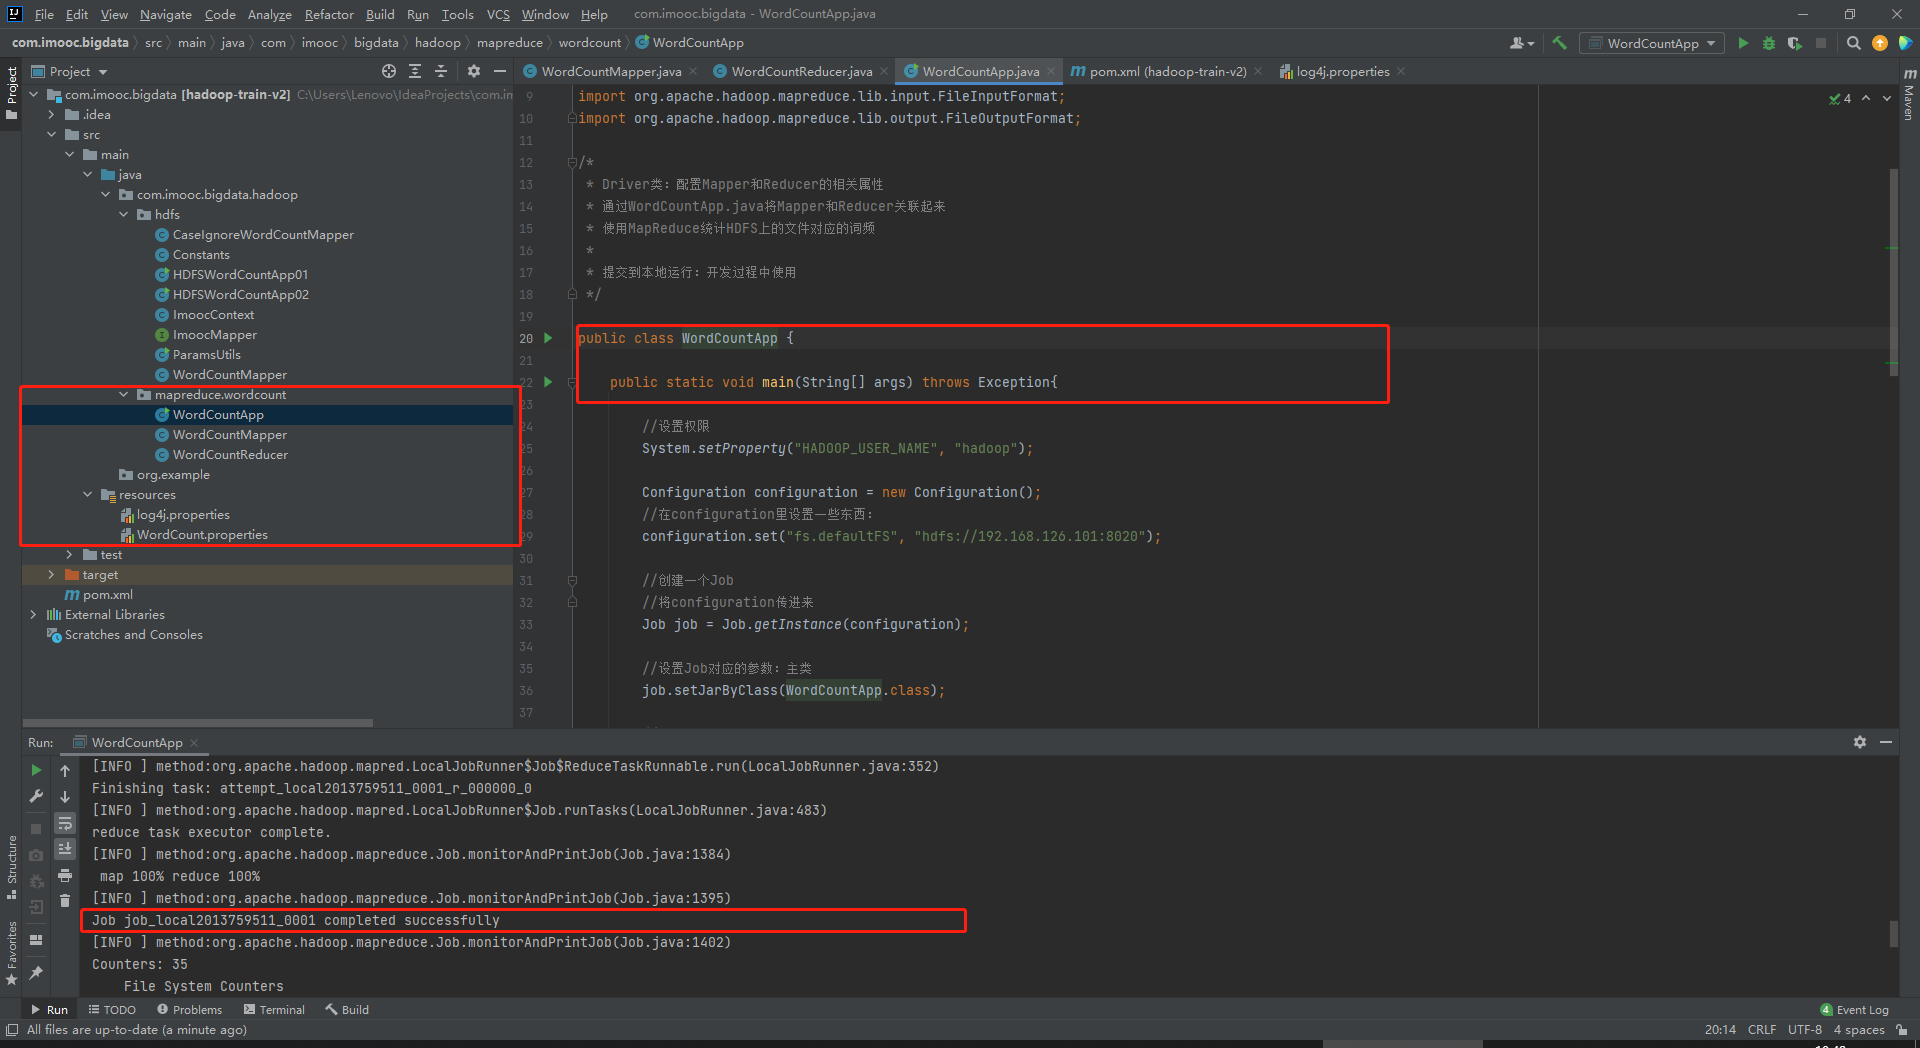Expand the .idea folder
Viewport: 1920px width, 1048px height.
click(52, 115)
